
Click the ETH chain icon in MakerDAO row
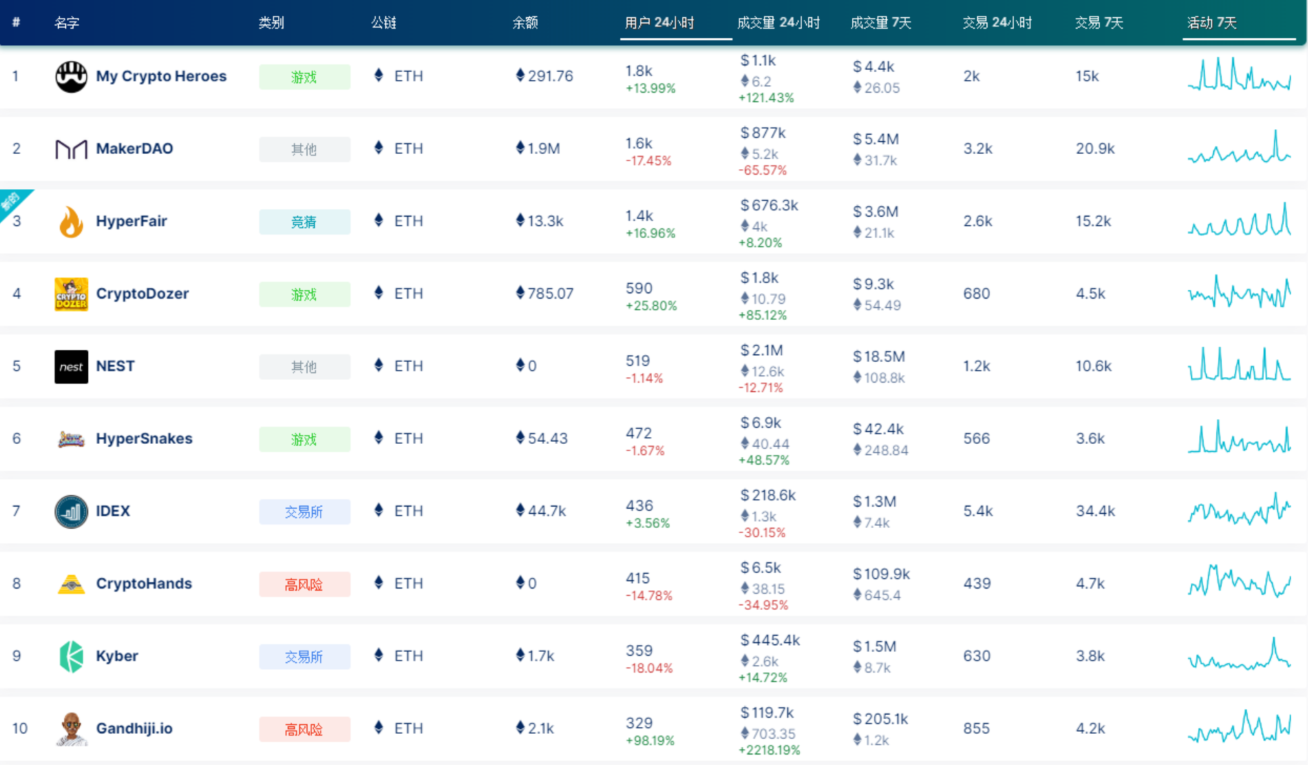378,148
